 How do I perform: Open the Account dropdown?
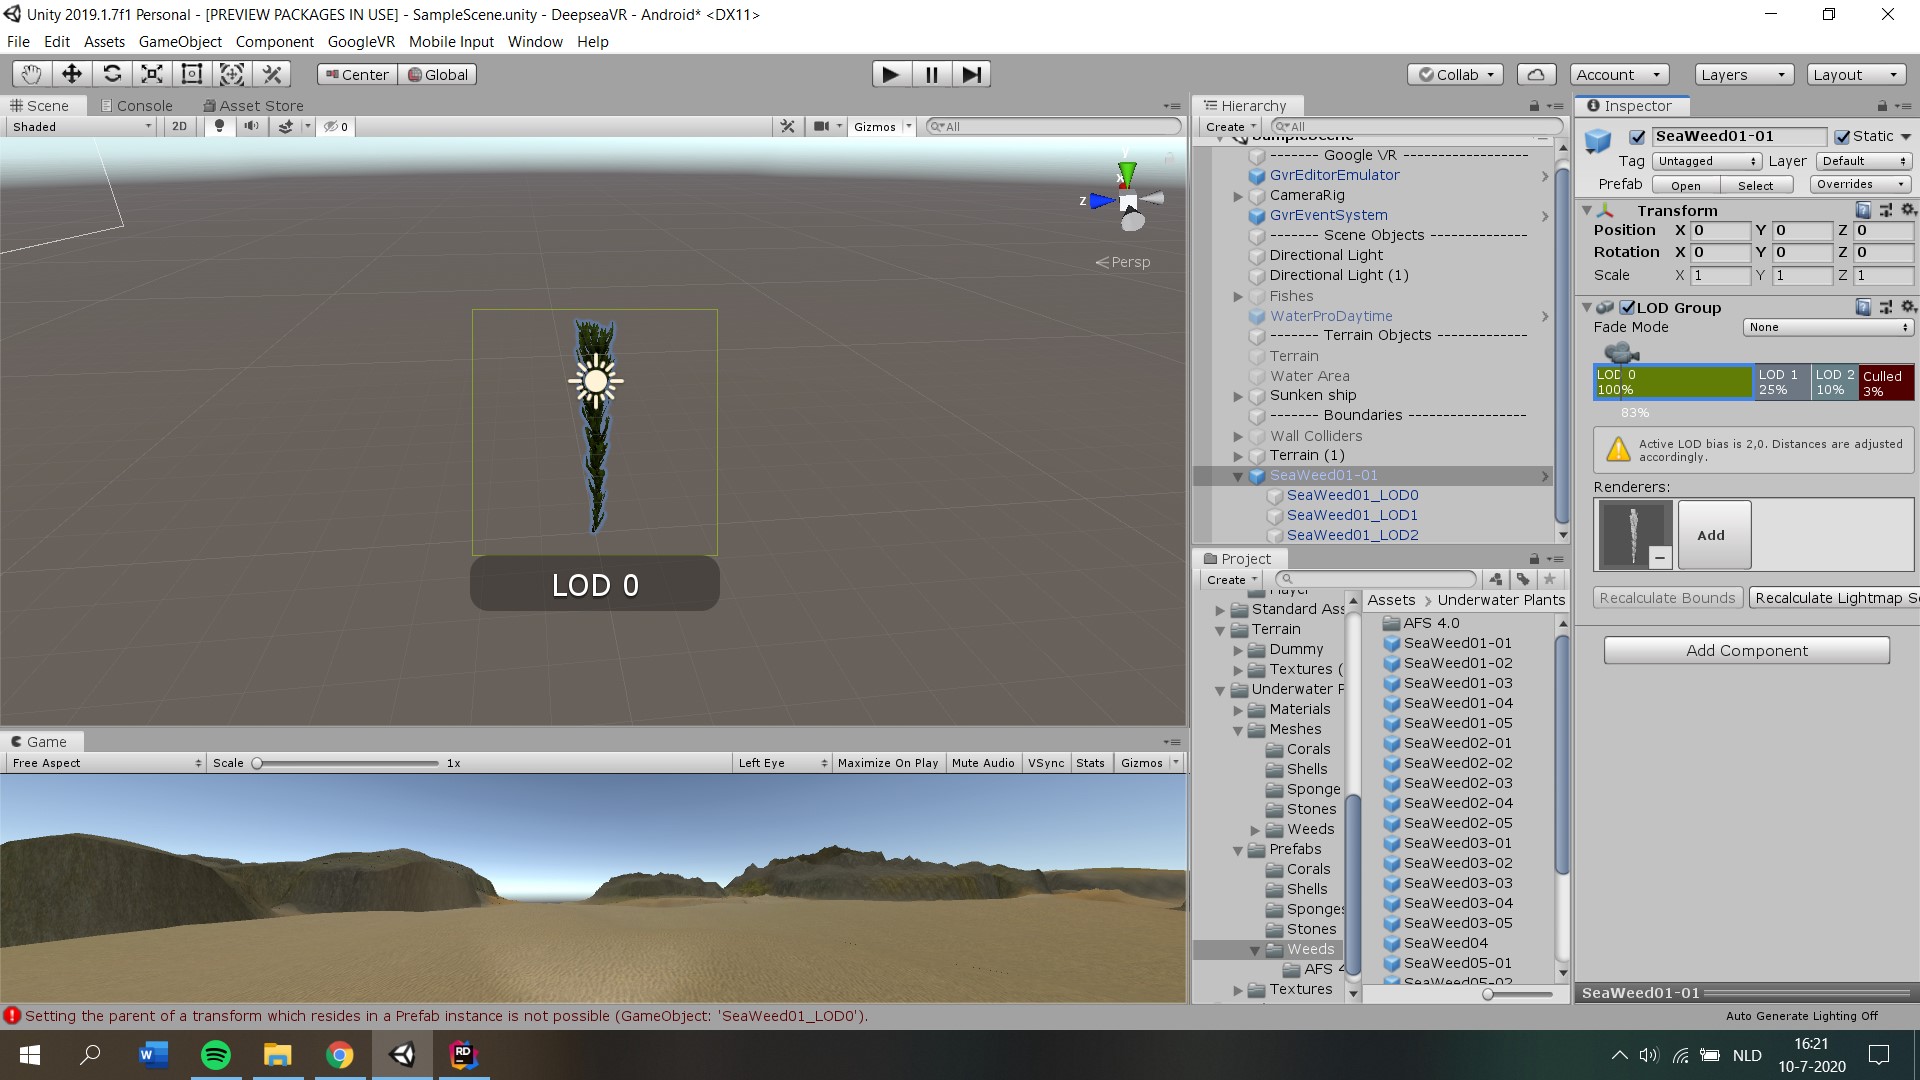tap(1619, 74)
